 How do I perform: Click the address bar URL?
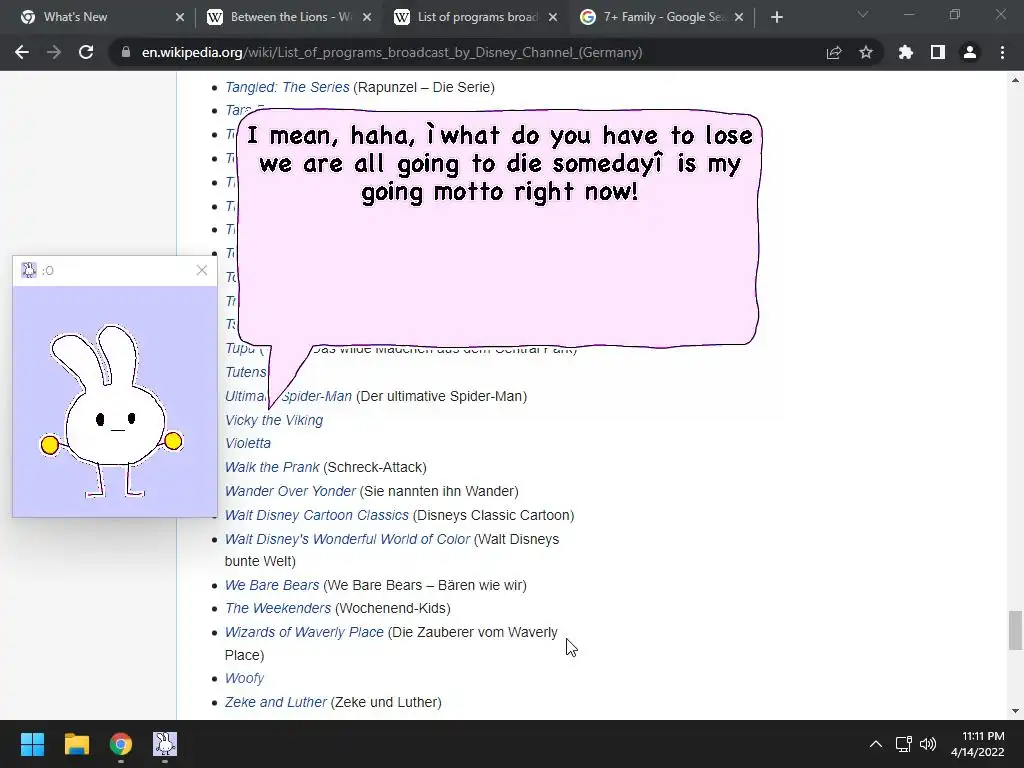pos(392,52)
